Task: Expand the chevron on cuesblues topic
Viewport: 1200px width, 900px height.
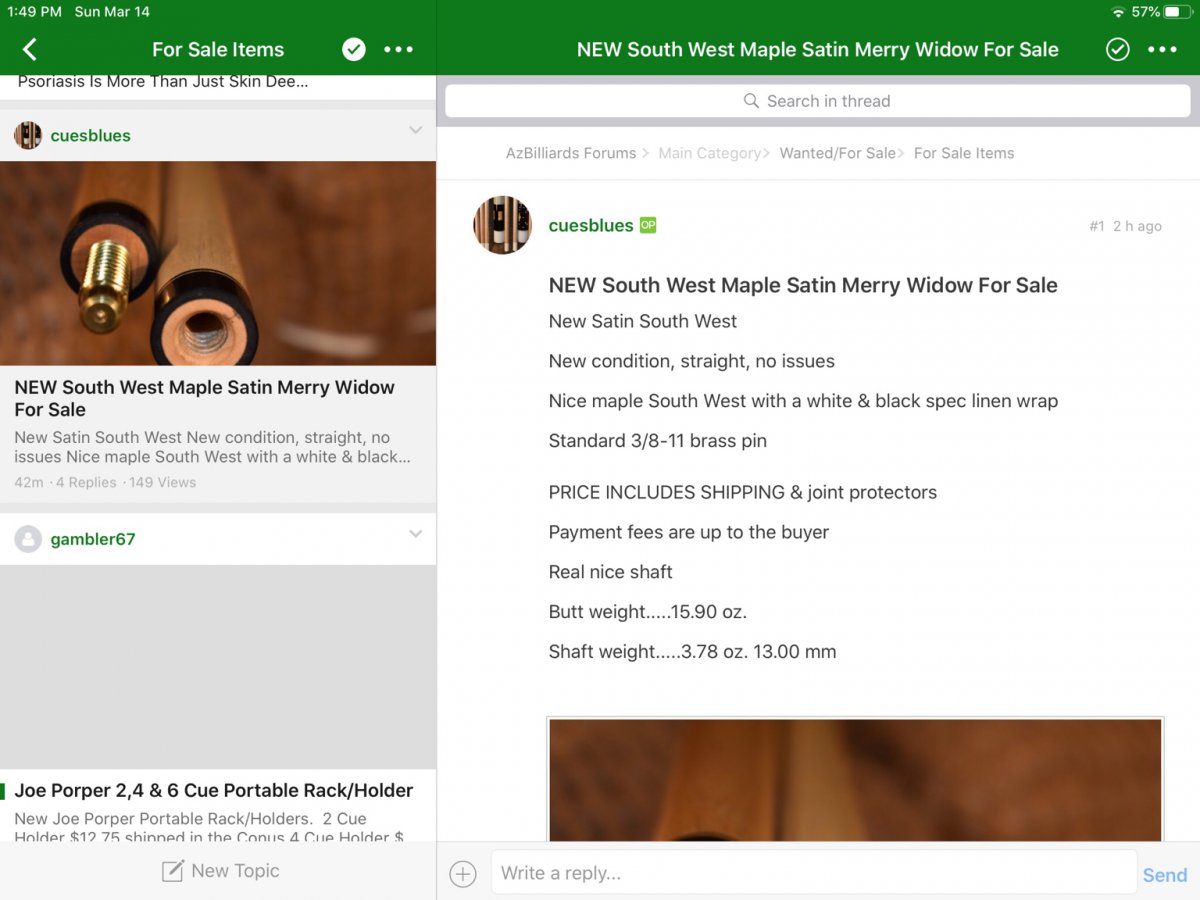Action: coord(416,130)
